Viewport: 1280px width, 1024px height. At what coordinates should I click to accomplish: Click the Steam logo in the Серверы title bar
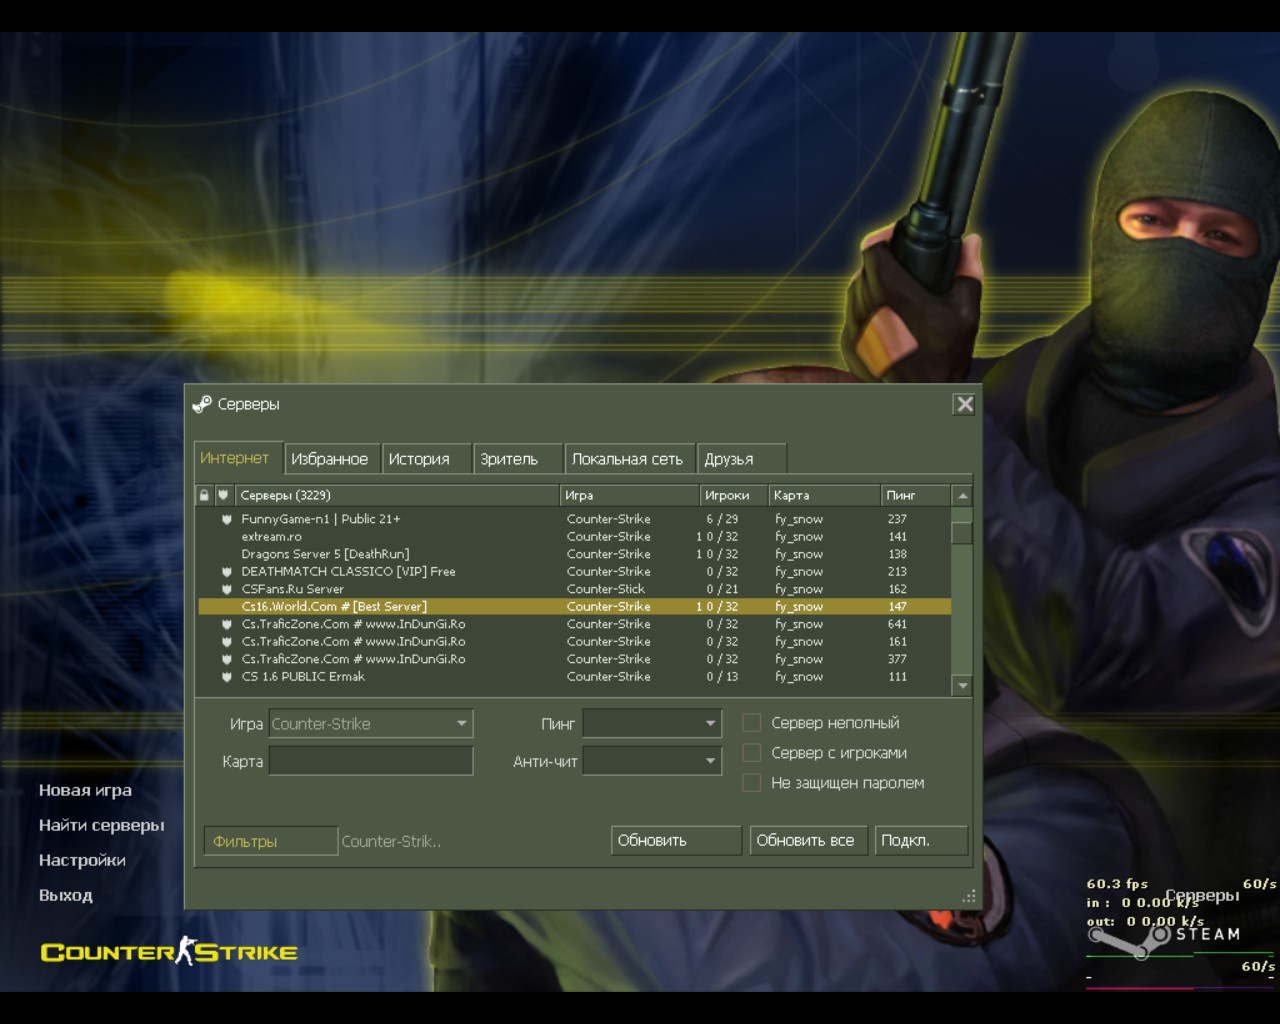(x=202, y=404)
